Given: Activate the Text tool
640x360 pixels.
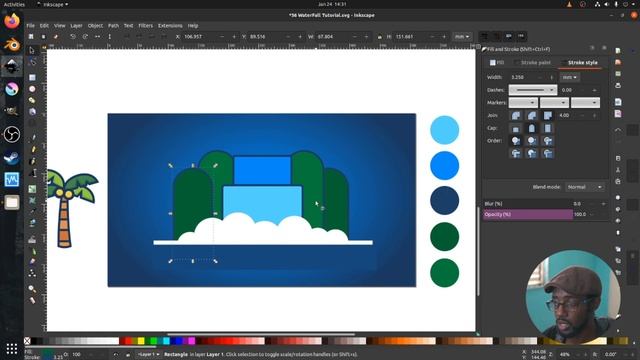Looking at the screenshot, I should [x=32, y=173].
